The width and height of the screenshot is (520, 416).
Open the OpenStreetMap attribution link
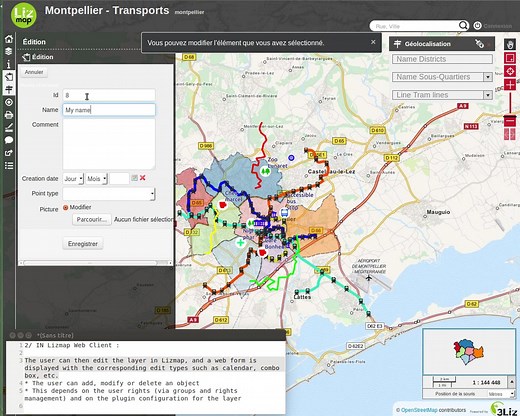(419, 410)
